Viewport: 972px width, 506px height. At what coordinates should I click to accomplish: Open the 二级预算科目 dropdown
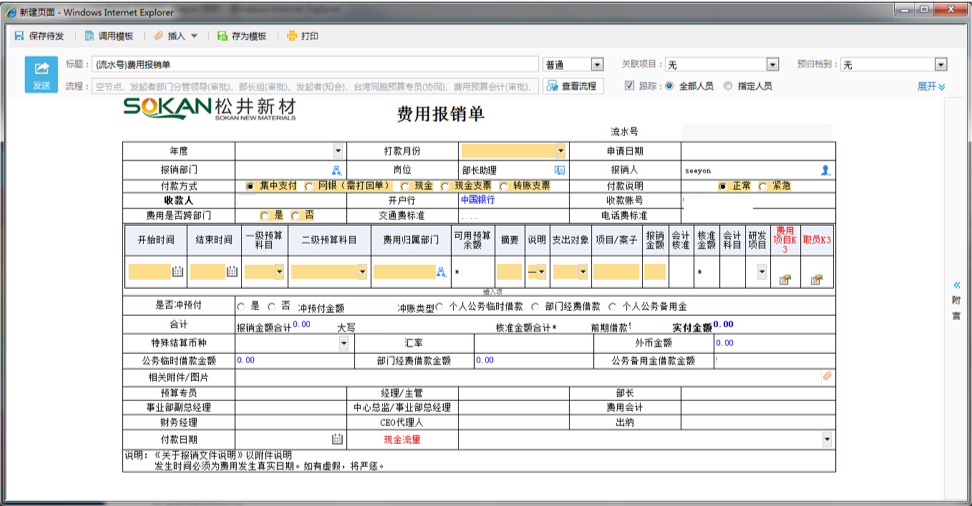click(x=362, y=272)
